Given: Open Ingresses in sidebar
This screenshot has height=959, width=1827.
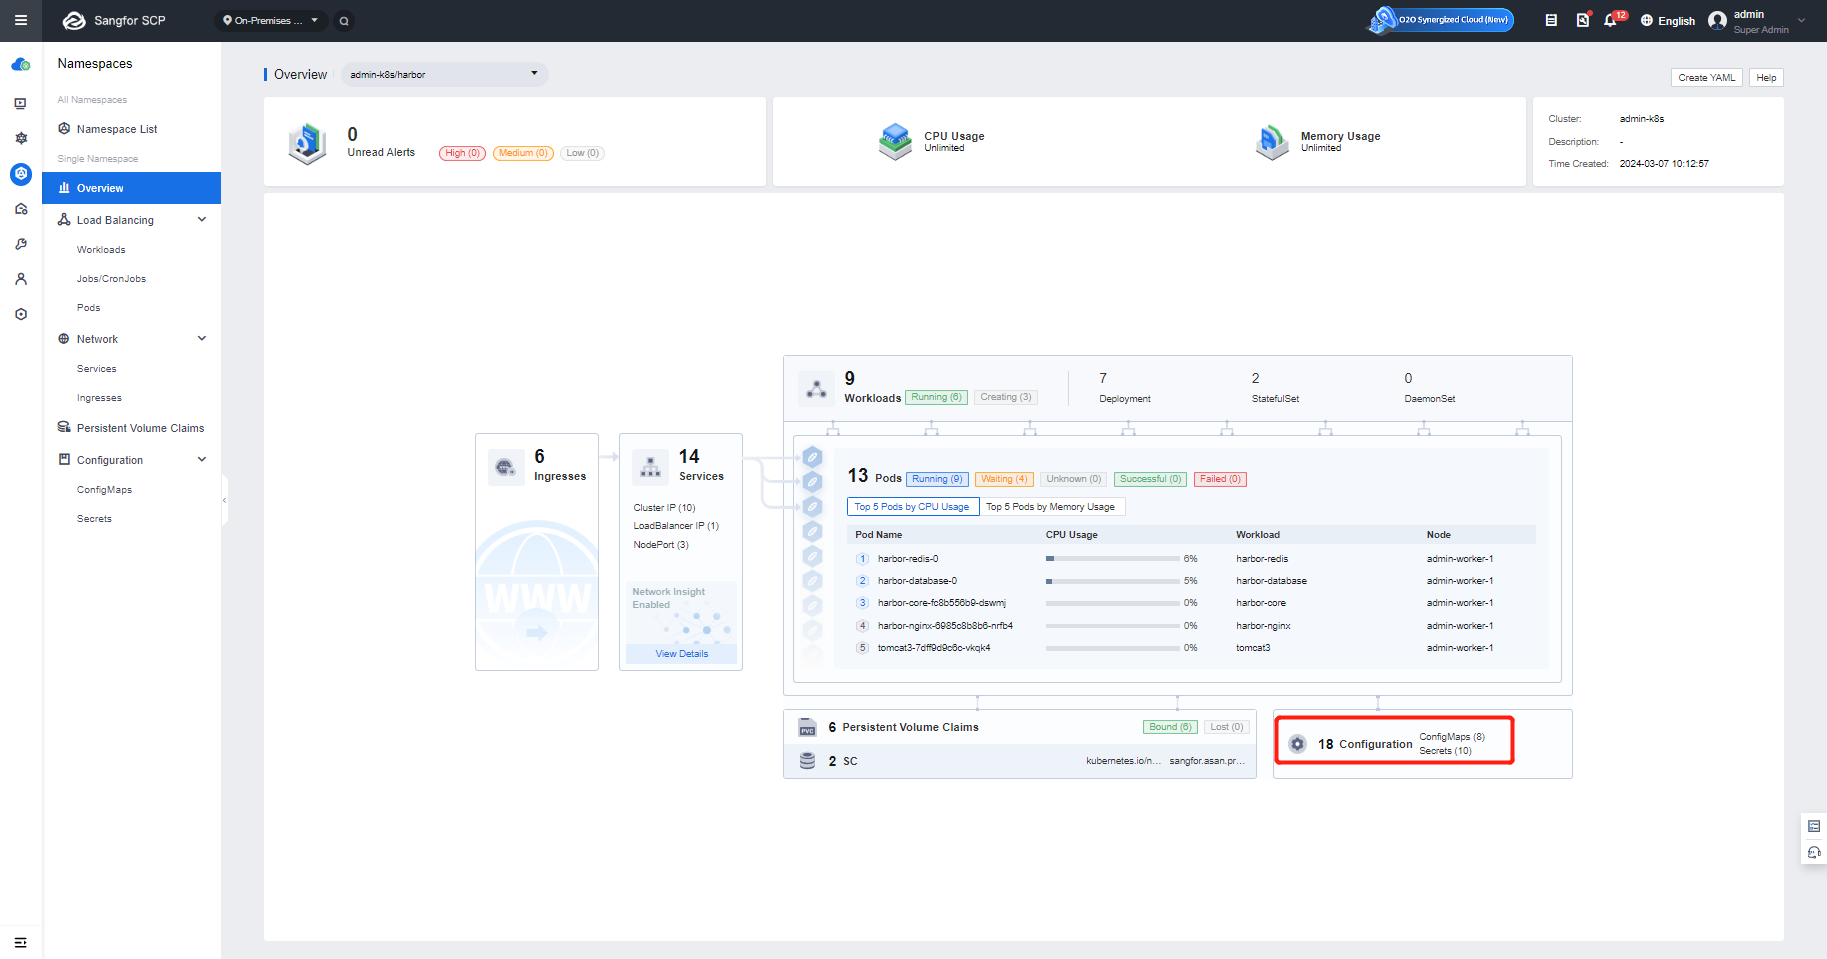Looking at the screenshot, I should click(x=99, y=398).
